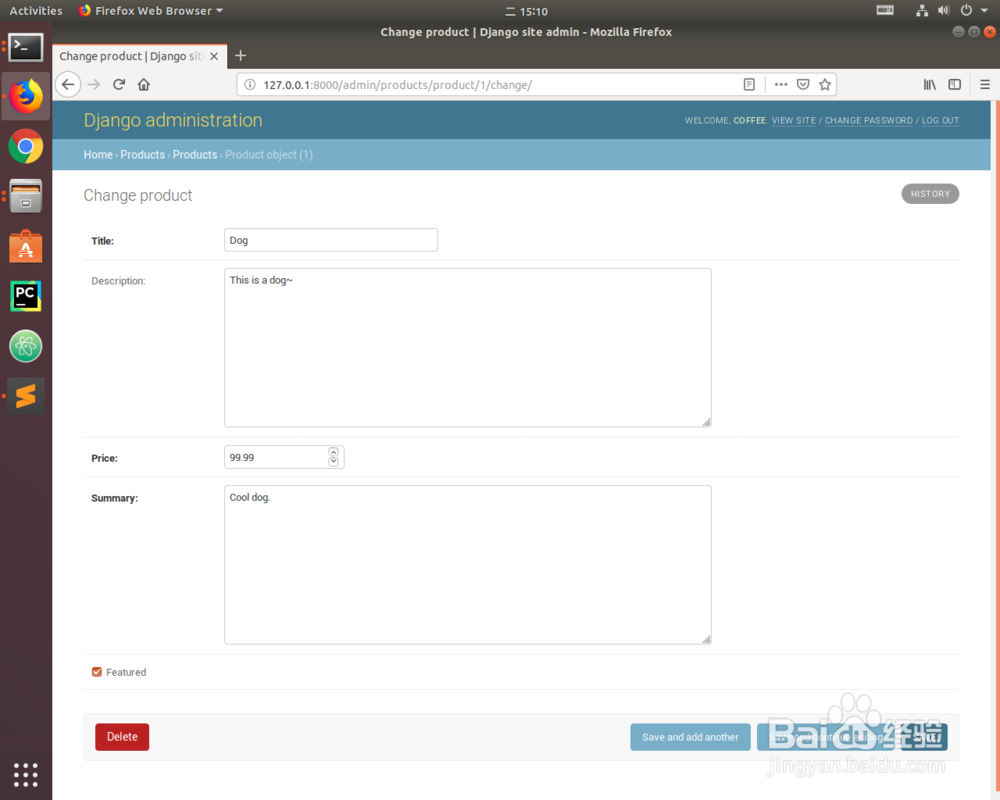This screenshot has height=800, width=1000.
Task: Bookmark this page with the star
Action: coord(825,85)
